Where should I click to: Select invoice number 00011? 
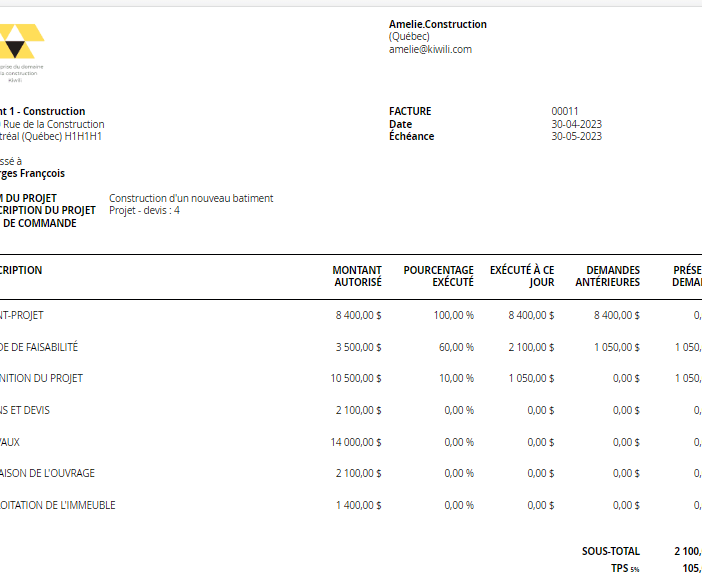click(x=565, y=111)
